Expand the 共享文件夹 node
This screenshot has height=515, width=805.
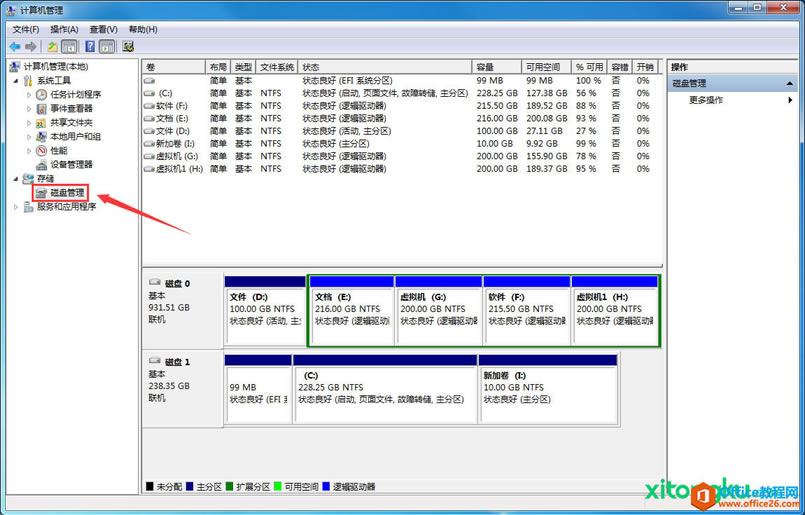(29, 123)
